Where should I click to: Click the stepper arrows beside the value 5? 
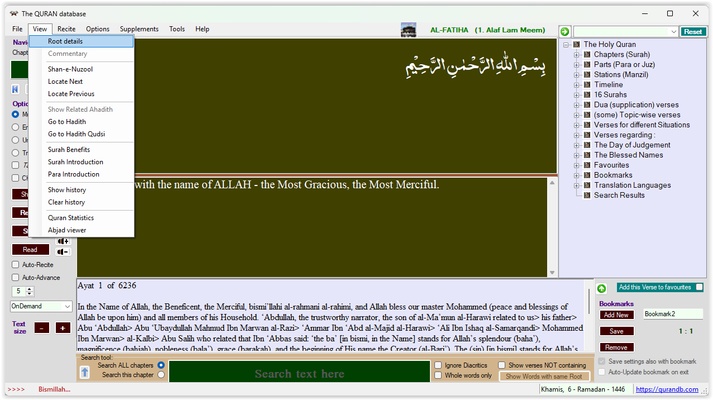tap(30, 291)
